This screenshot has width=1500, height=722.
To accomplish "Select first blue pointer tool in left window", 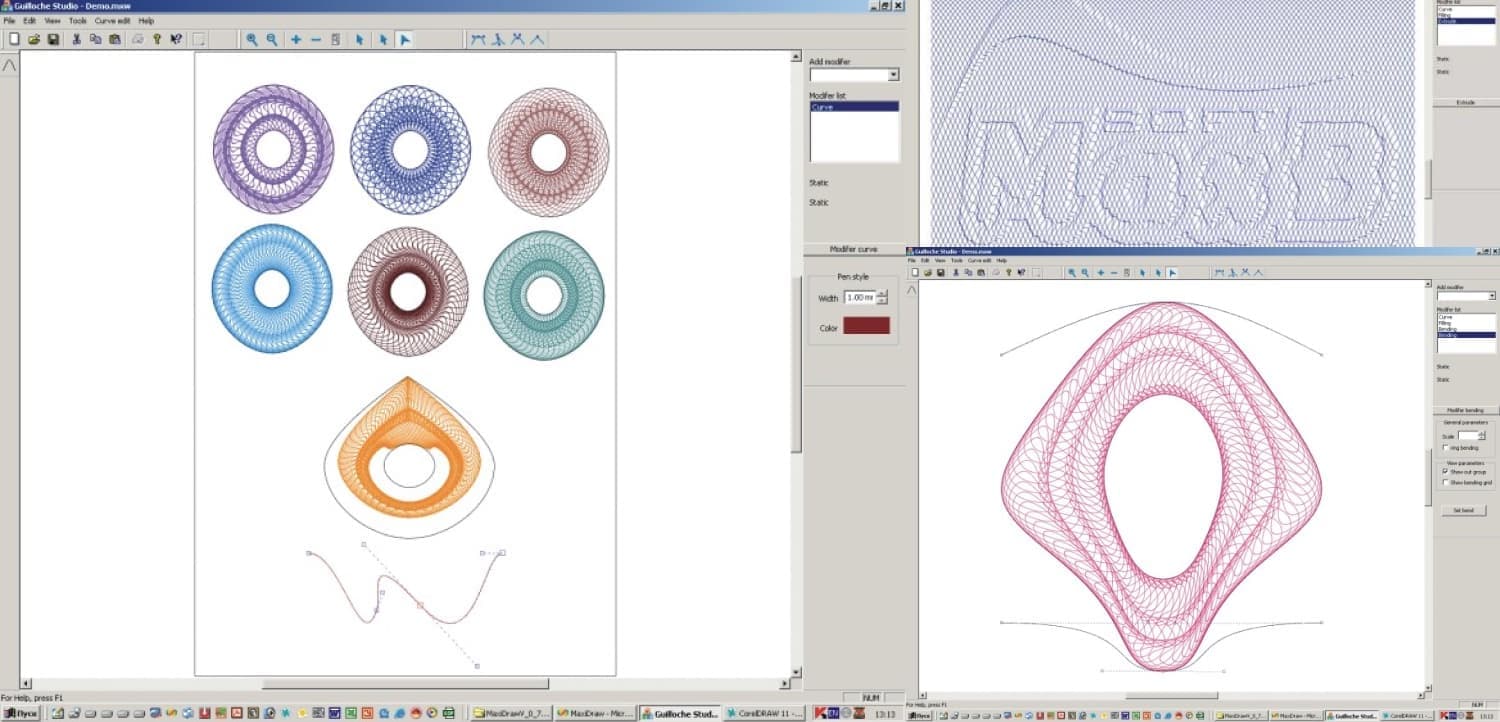I will click(360, 39).
